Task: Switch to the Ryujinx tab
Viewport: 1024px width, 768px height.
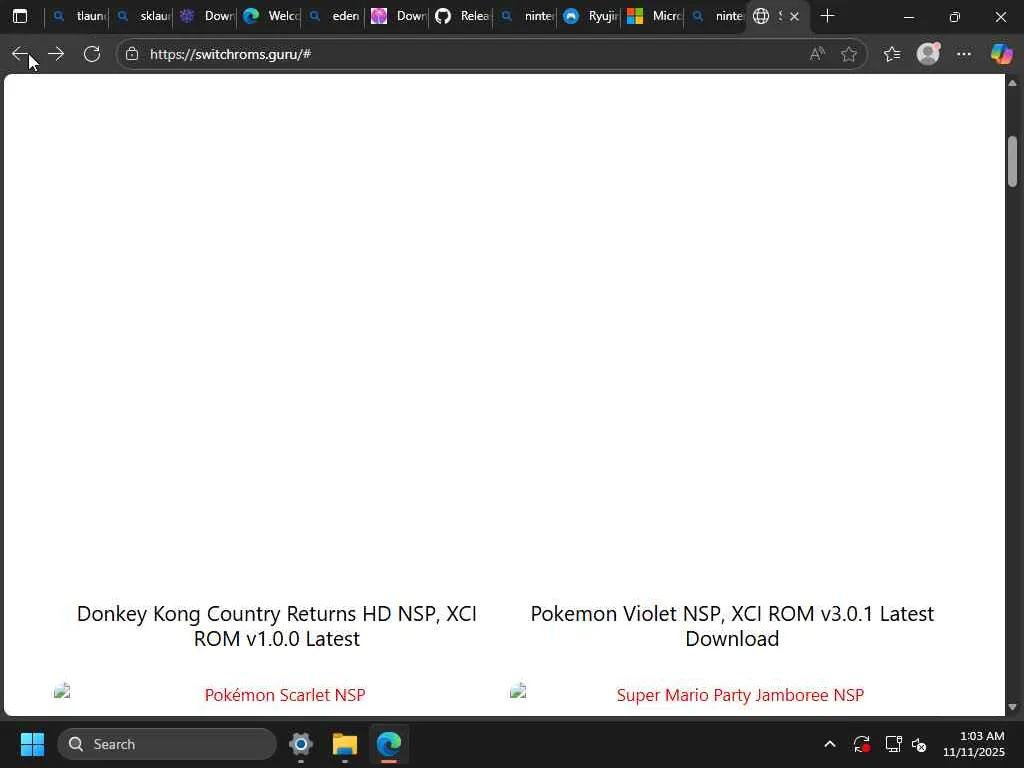Action: pos(591,16)
